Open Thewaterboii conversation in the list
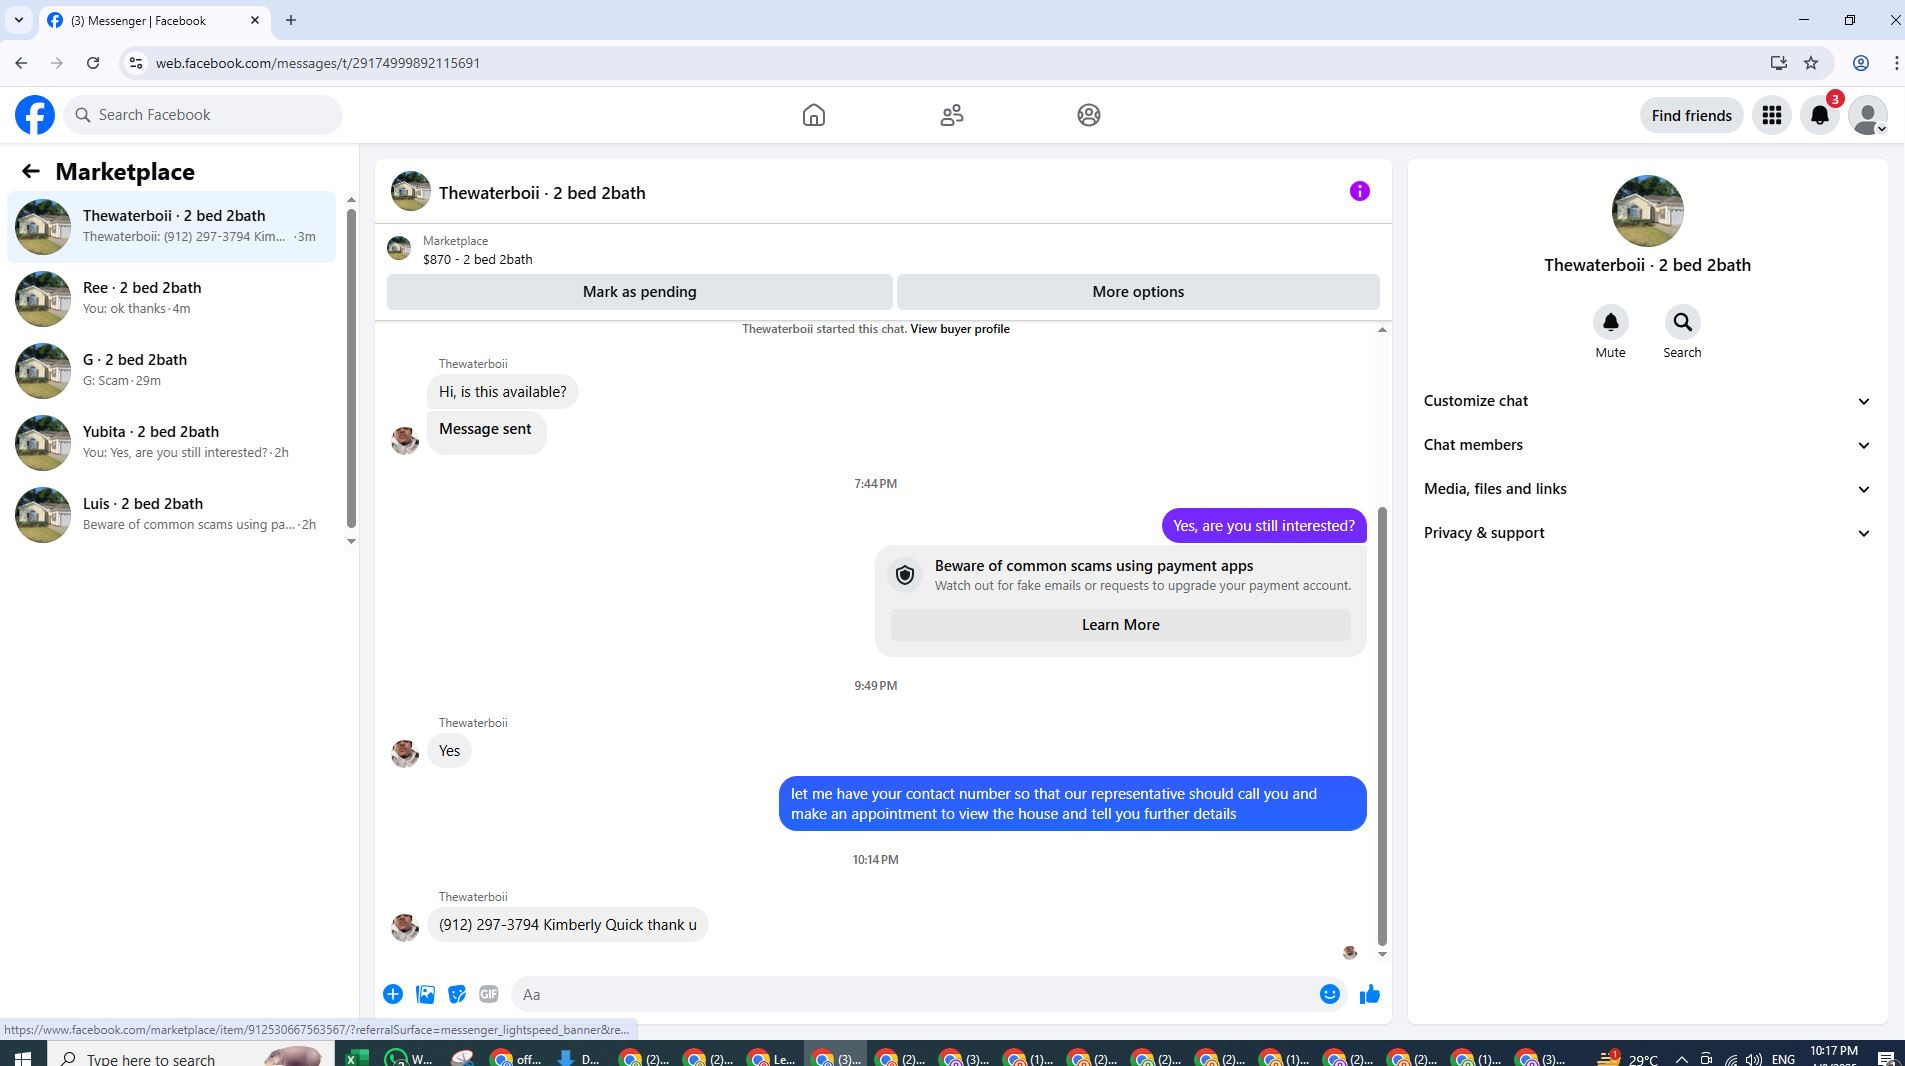The width and height of the screenshot is (1905, 1066). [x=172, y=226]
